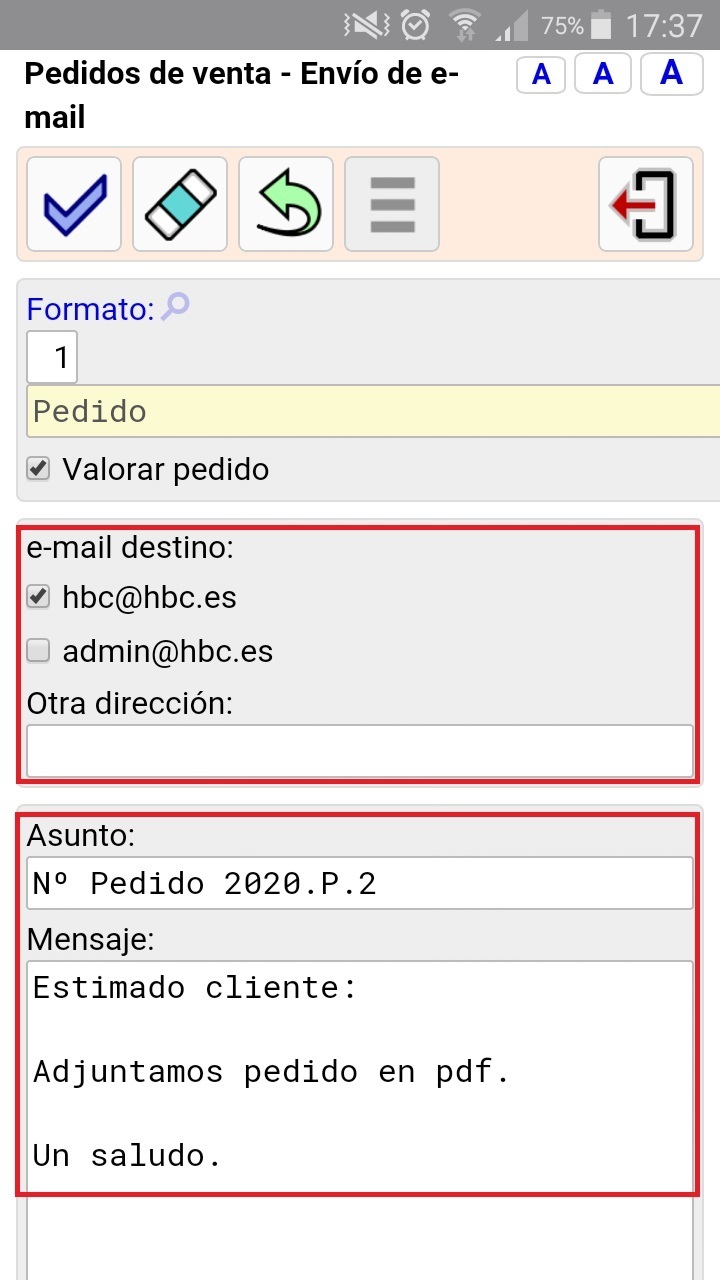Click the eraser clear-form icon
720x1280 pixels.
click(x=180, y=204)
